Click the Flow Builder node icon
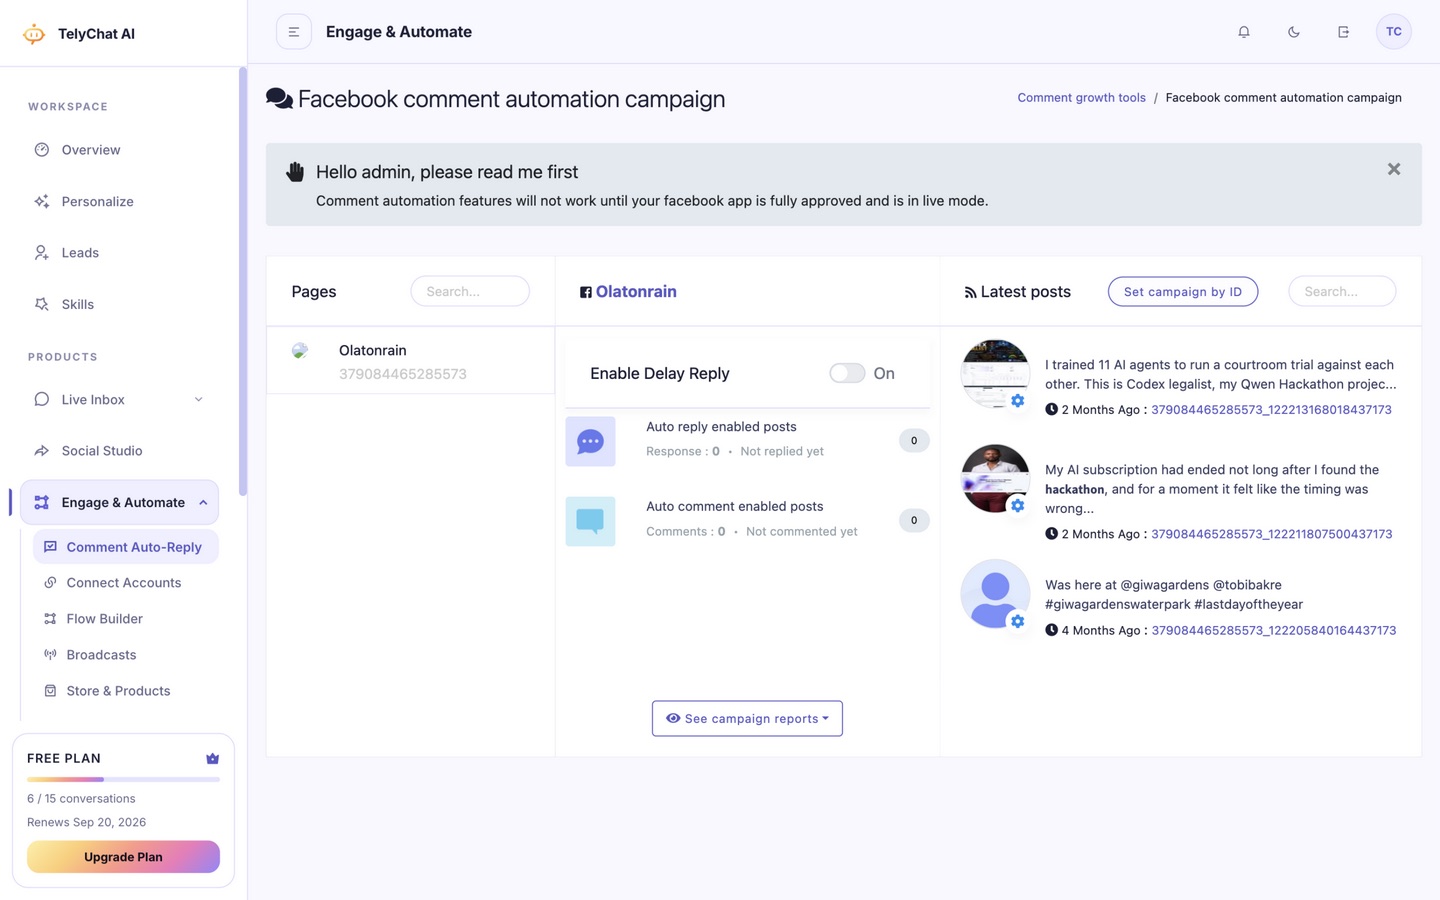The width and height of the screenshot is (1440, 900). (50, 619)
